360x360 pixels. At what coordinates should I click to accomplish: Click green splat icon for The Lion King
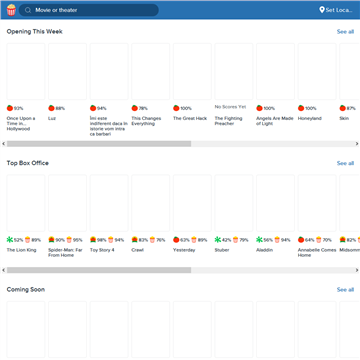(x=10, y=240)
